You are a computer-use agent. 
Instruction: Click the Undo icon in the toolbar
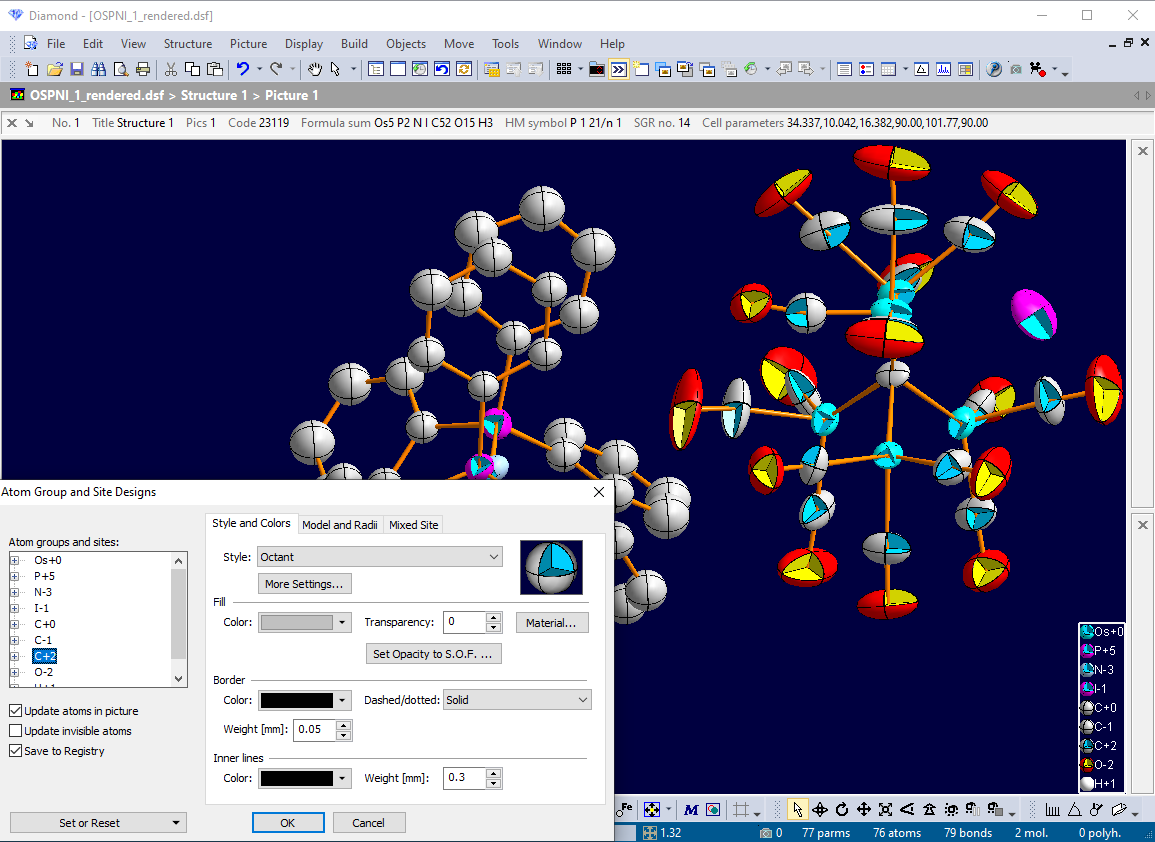243,69
